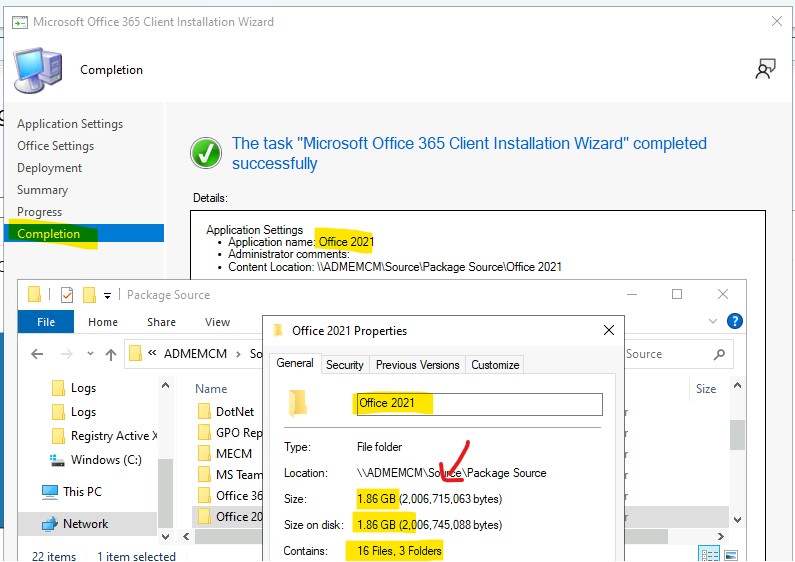Image resolution: width=795 pixels, height=562 pixels.
Task: Click the MECM folder icon
Action: 204,453
